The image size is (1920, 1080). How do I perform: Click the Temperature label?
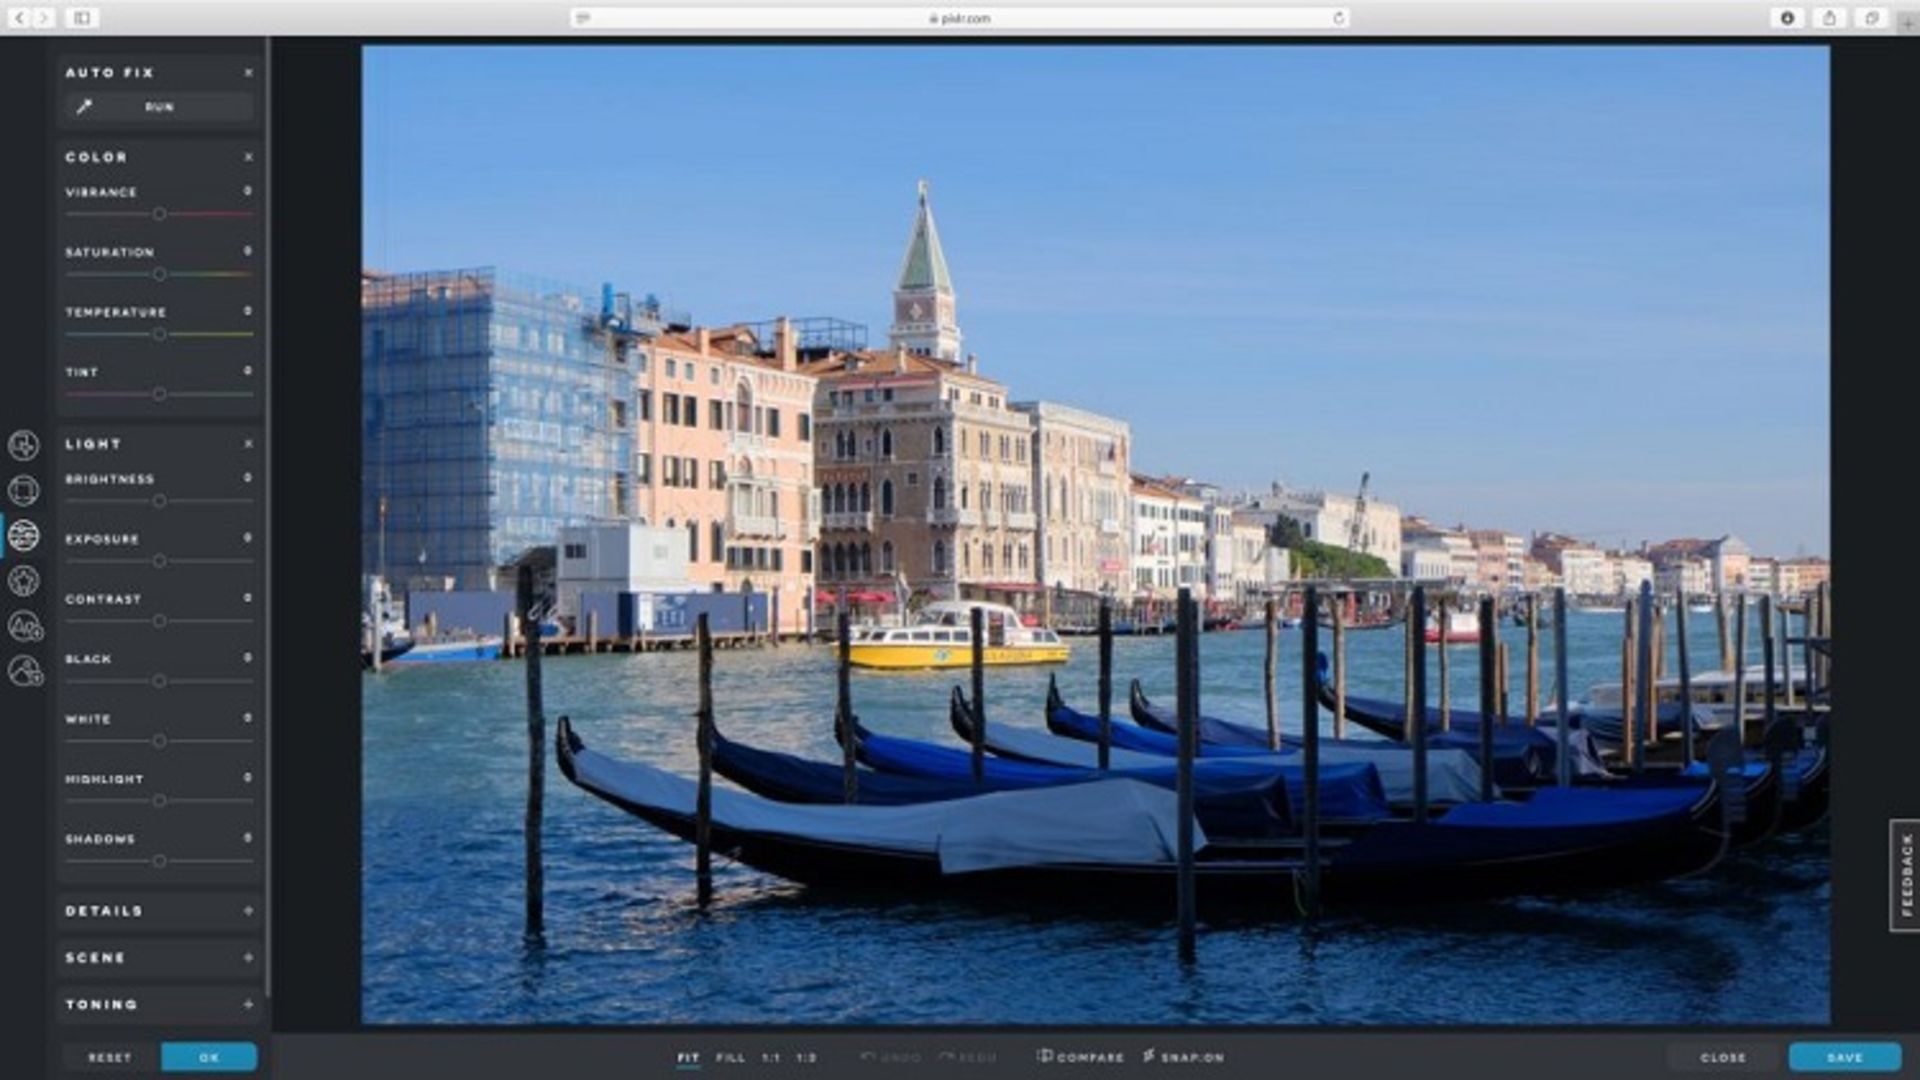(116, 312)
